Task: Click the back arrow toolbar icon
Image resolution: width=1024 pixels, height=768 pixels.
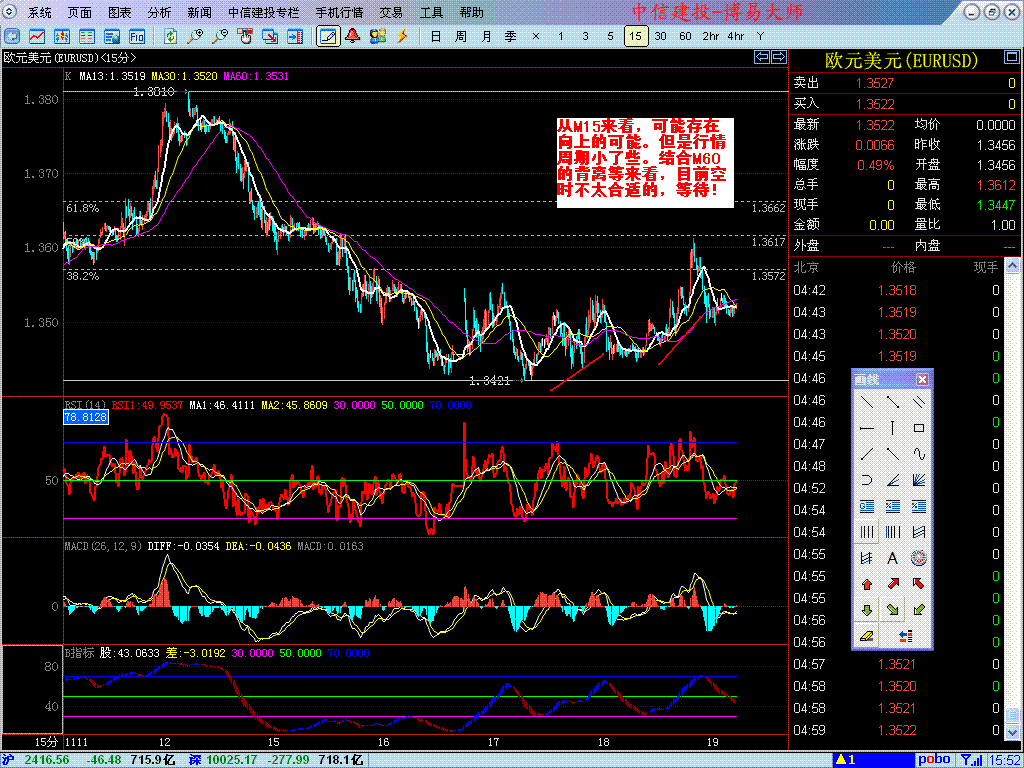Action: pos(12,36)
